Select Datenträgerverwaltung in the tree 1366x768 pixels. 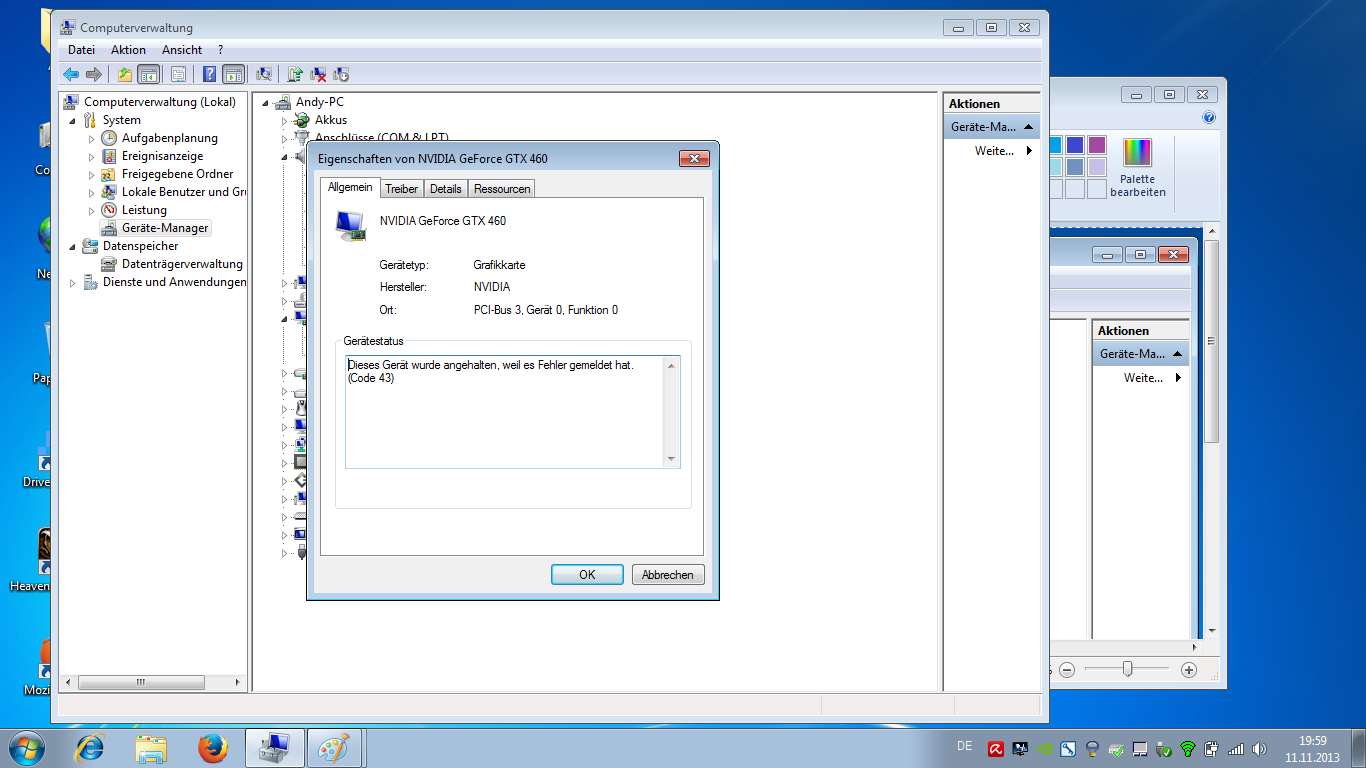tap(182, 264)
